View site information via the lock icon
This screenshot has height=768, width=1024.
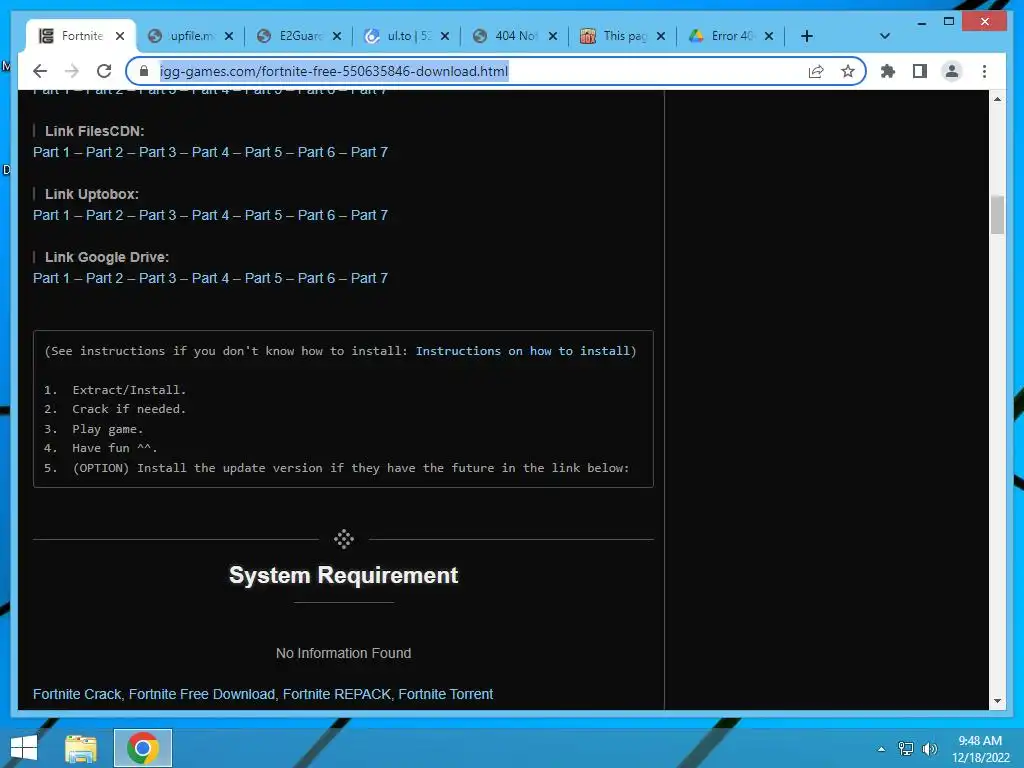click(144, 71)
